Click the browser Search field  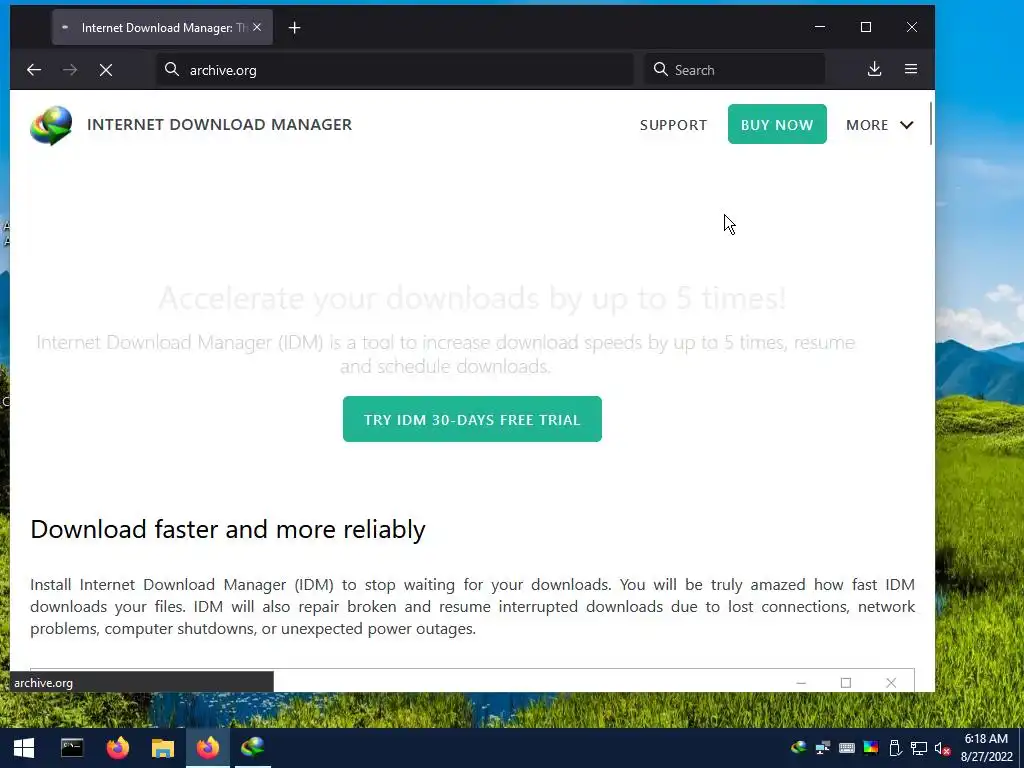735,69
